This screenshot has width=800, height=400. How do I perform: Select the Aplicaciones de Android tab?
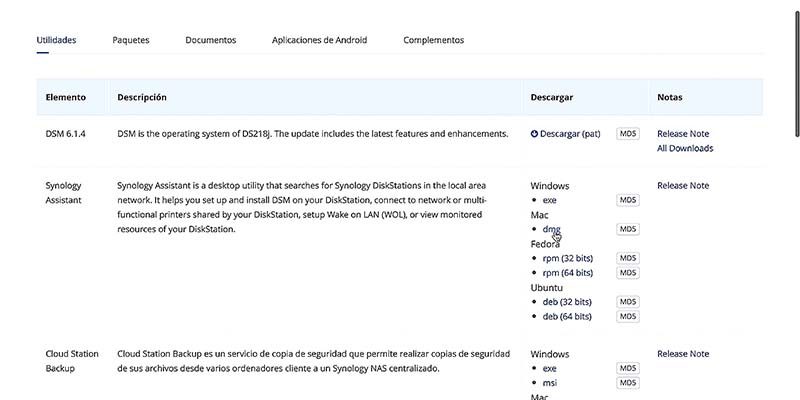click(319, 40)
